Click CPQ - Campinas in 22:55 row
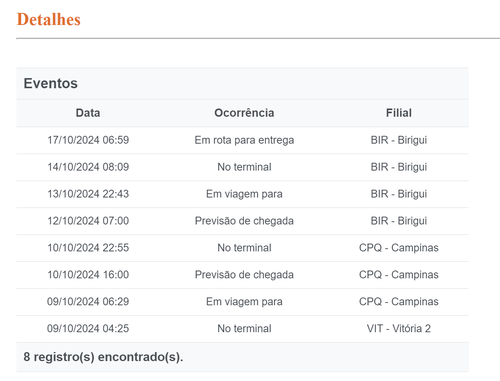Screen dimensions: 500x381 click(399, 248)
